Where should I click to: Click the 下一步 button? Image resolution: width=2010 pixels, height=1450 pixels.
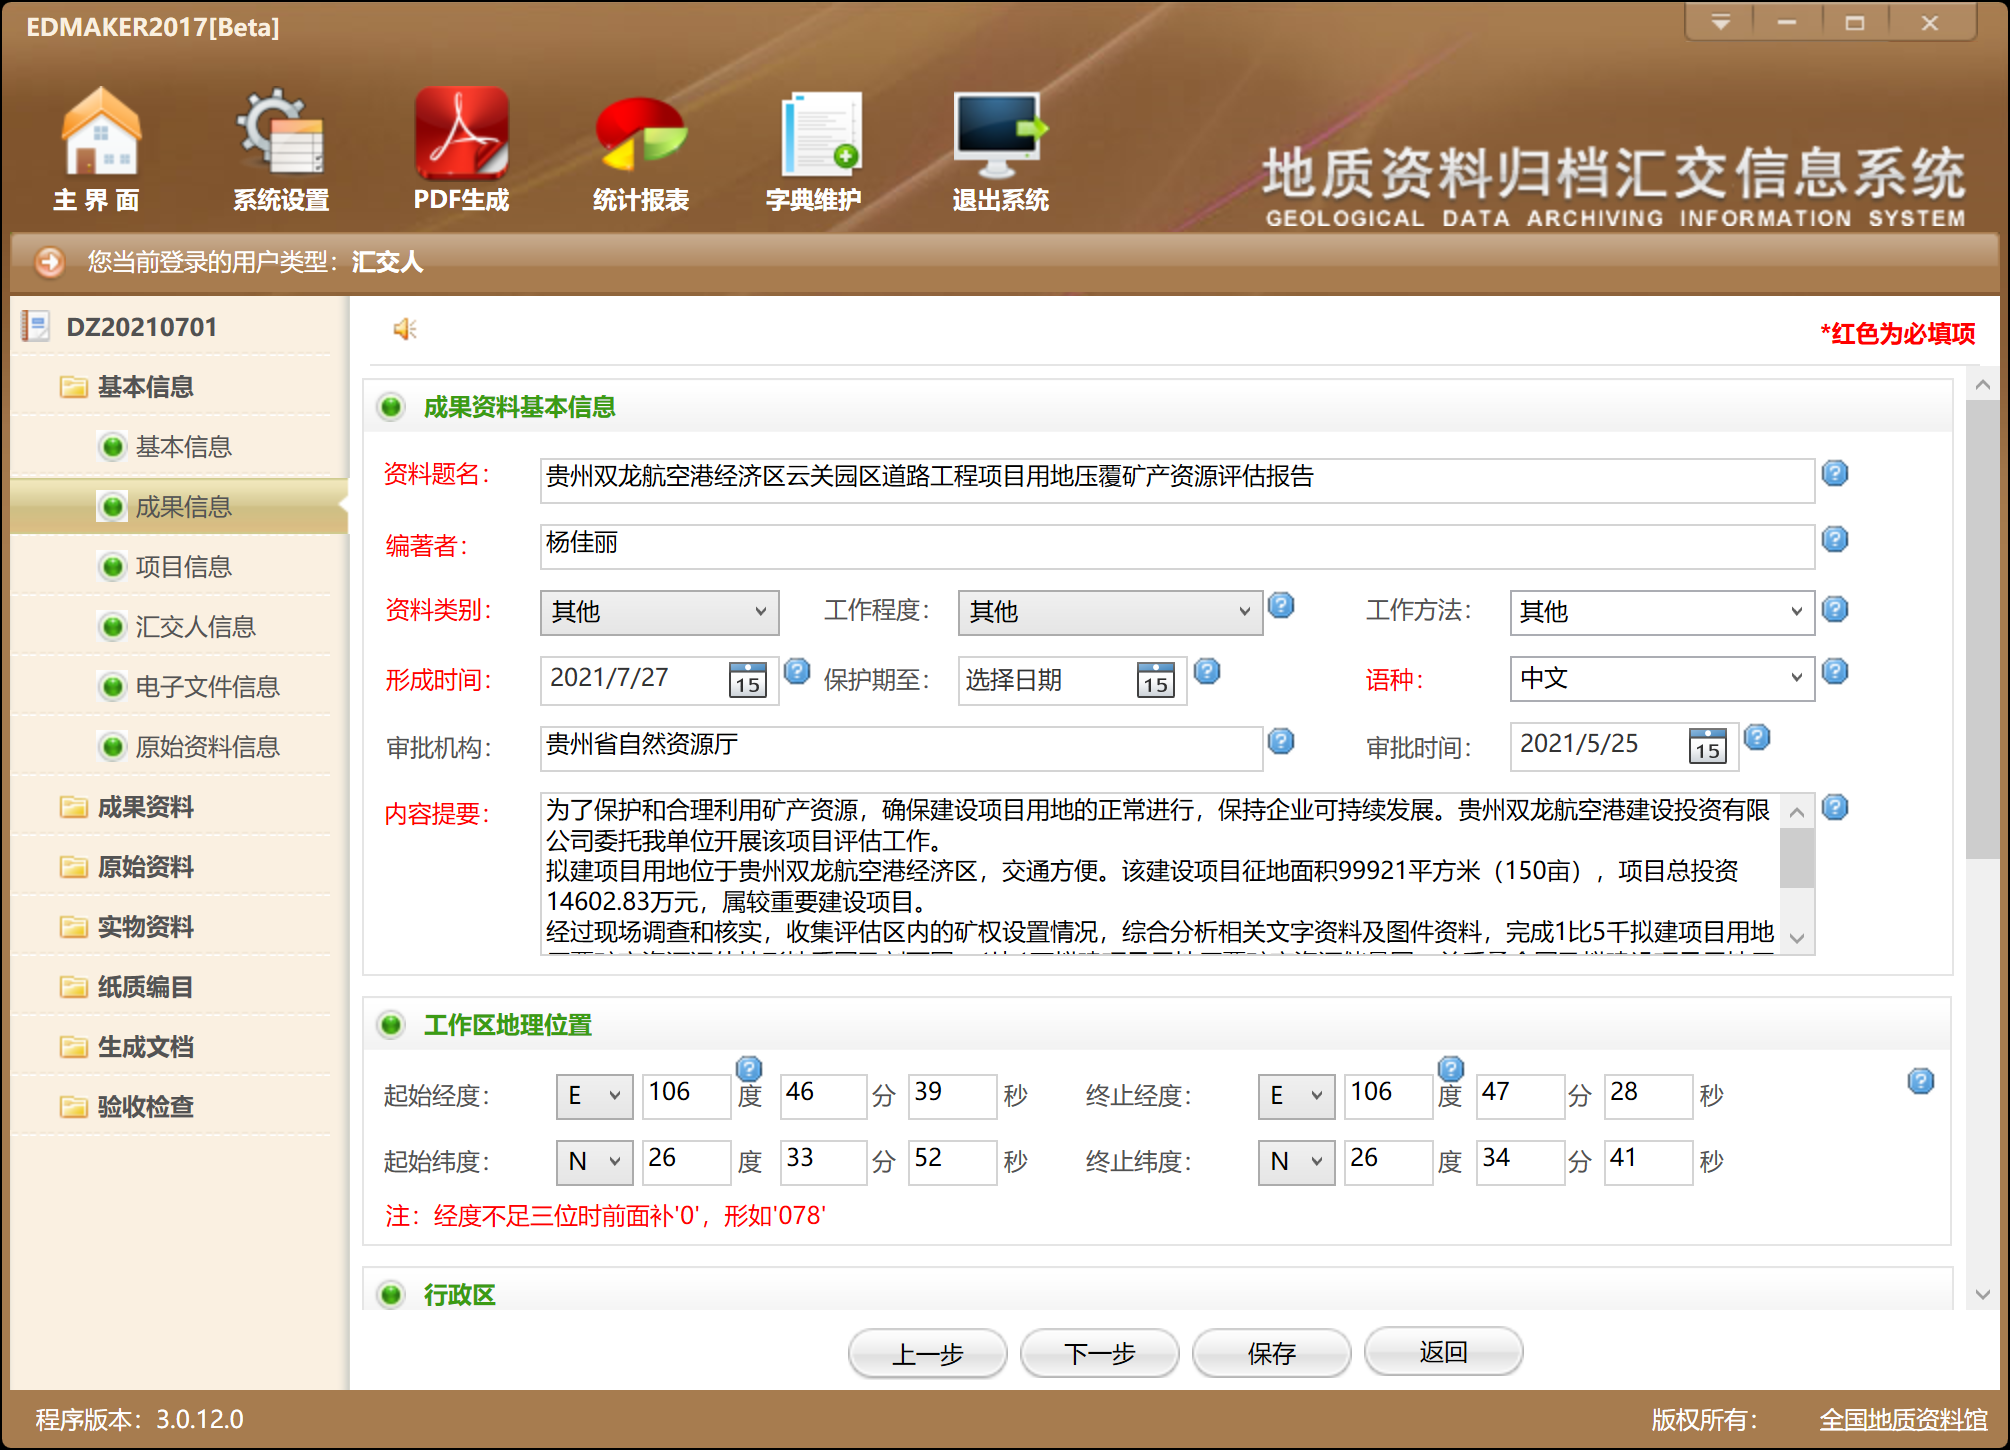coord(1100,1353)
